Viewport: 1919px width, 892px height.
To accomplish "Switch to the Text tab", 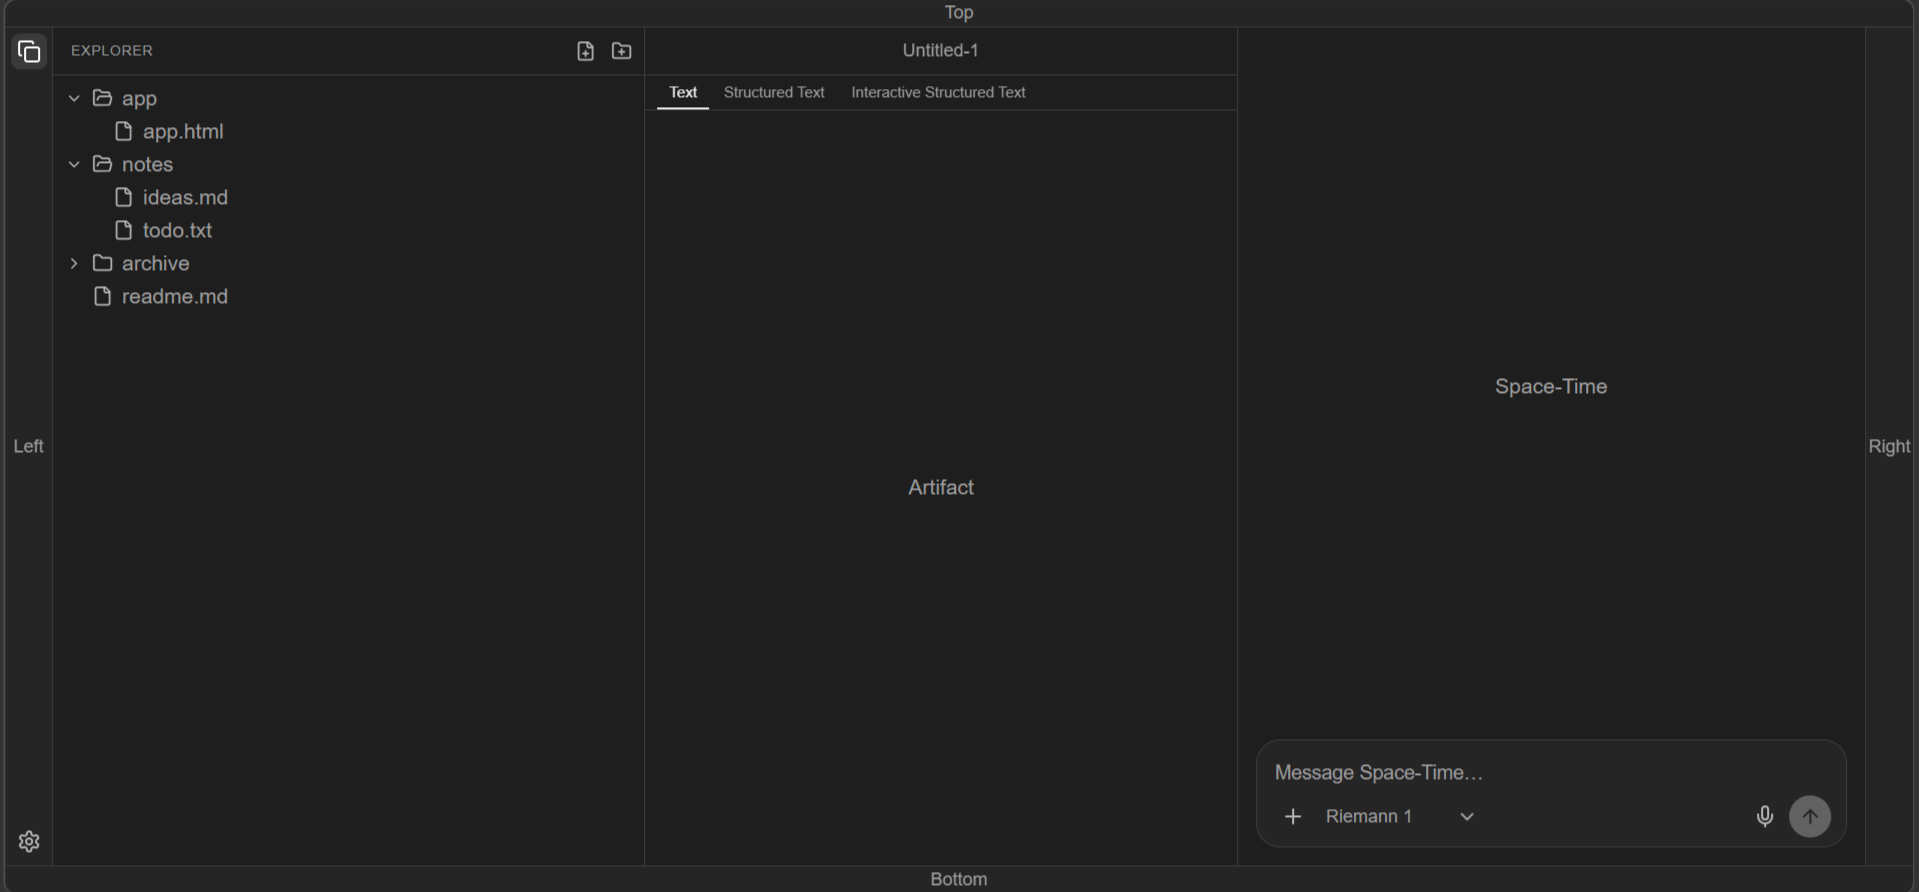I will point(683,92).
